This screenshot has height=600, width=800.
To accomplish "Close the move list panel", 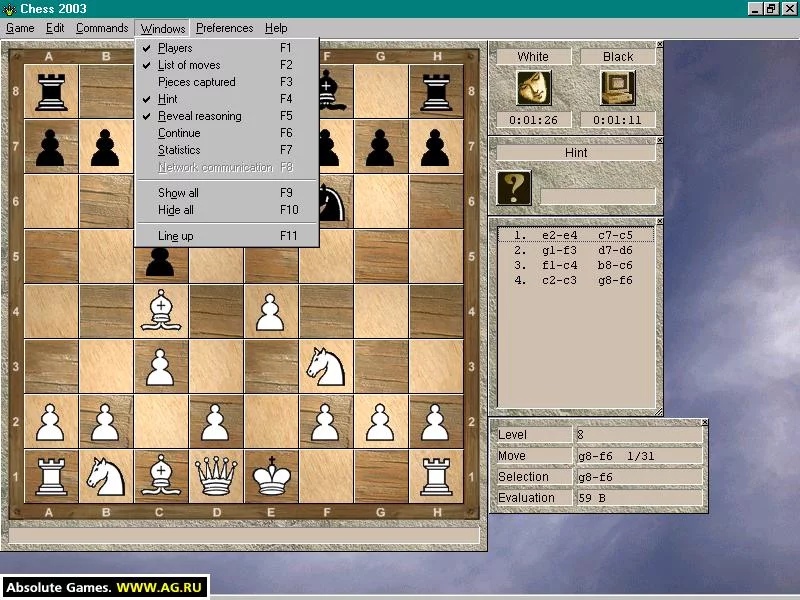I will (660, 221).
